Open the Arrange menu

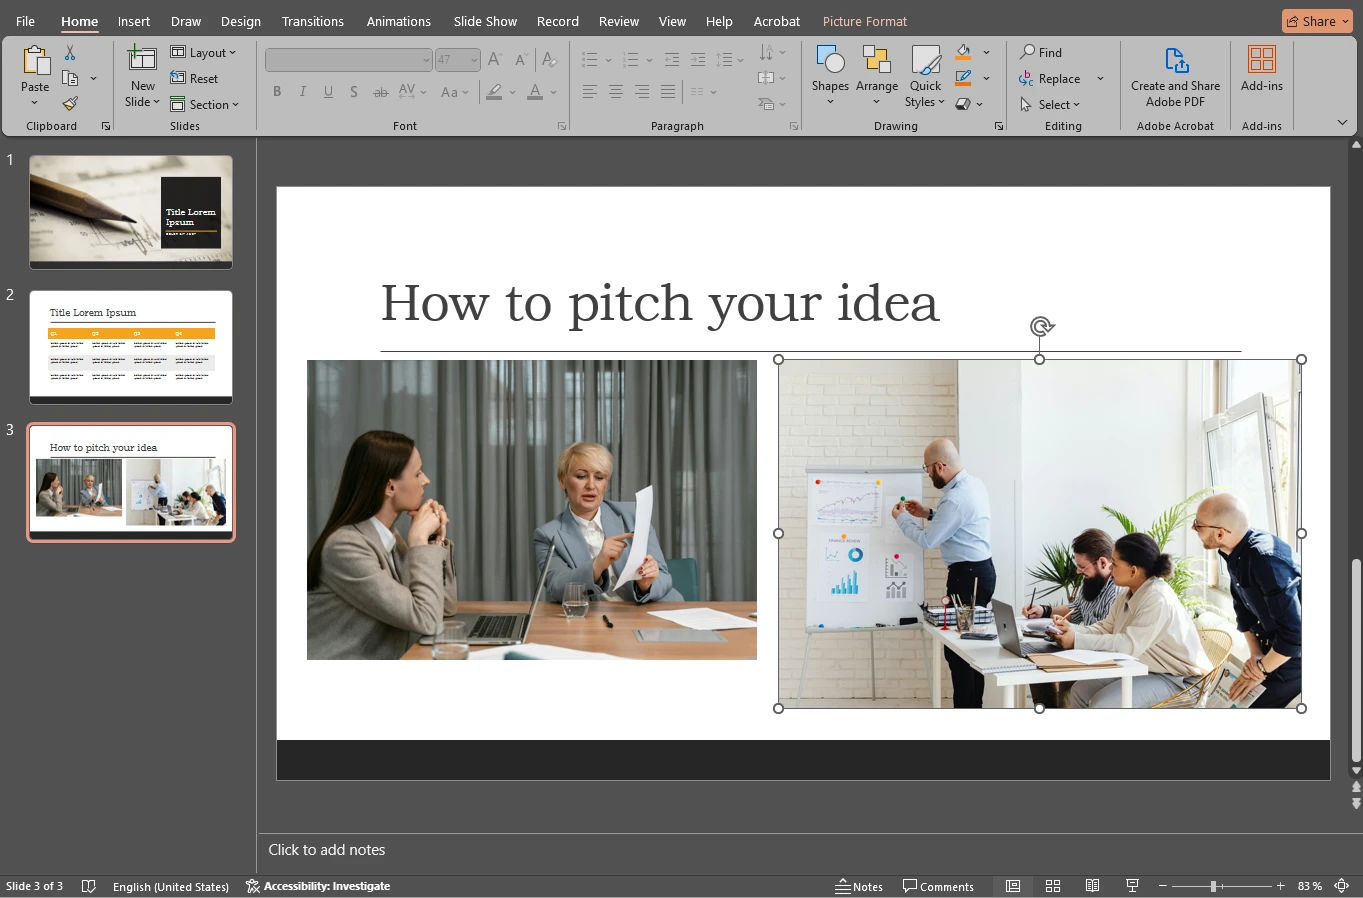pos(877,77)
